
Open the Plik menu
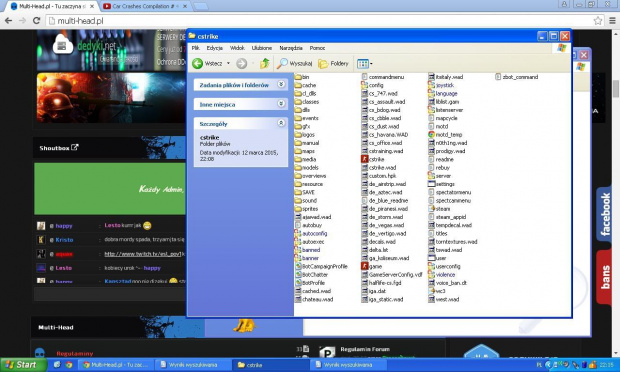[196, 48]
